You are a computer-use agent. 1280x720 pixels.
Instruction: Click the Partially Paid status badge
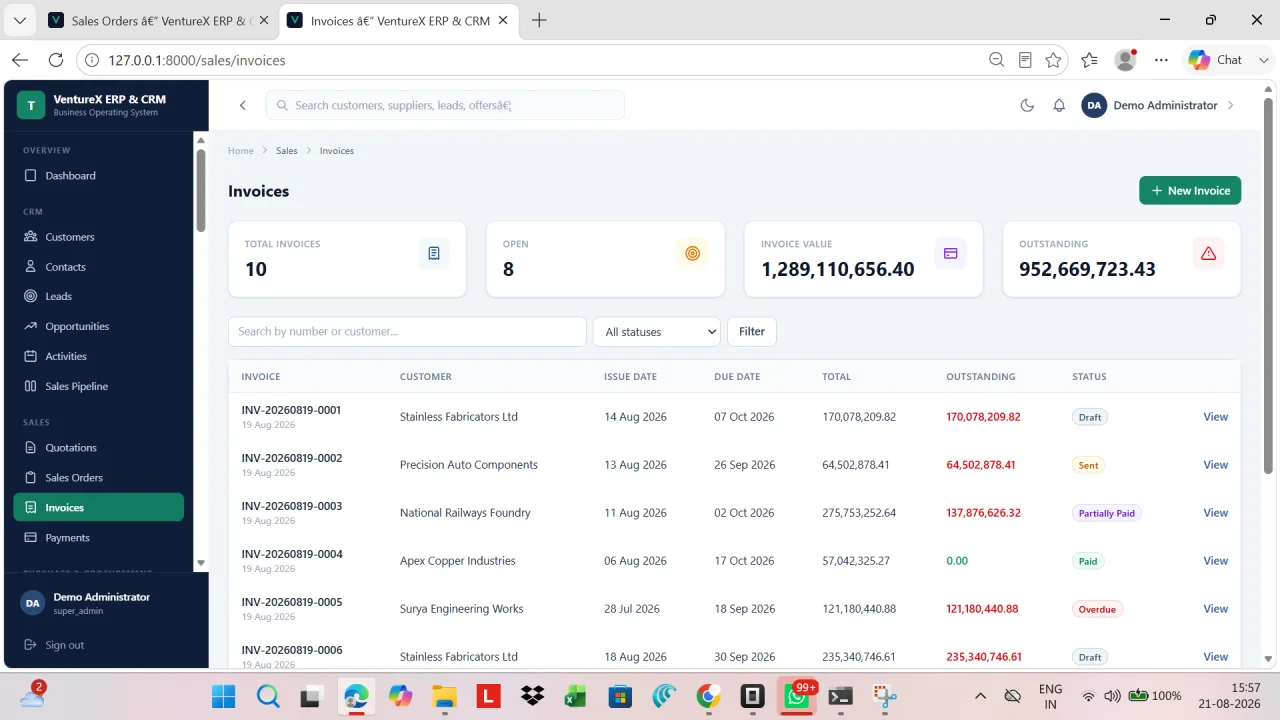click(x=1107, y=513)
